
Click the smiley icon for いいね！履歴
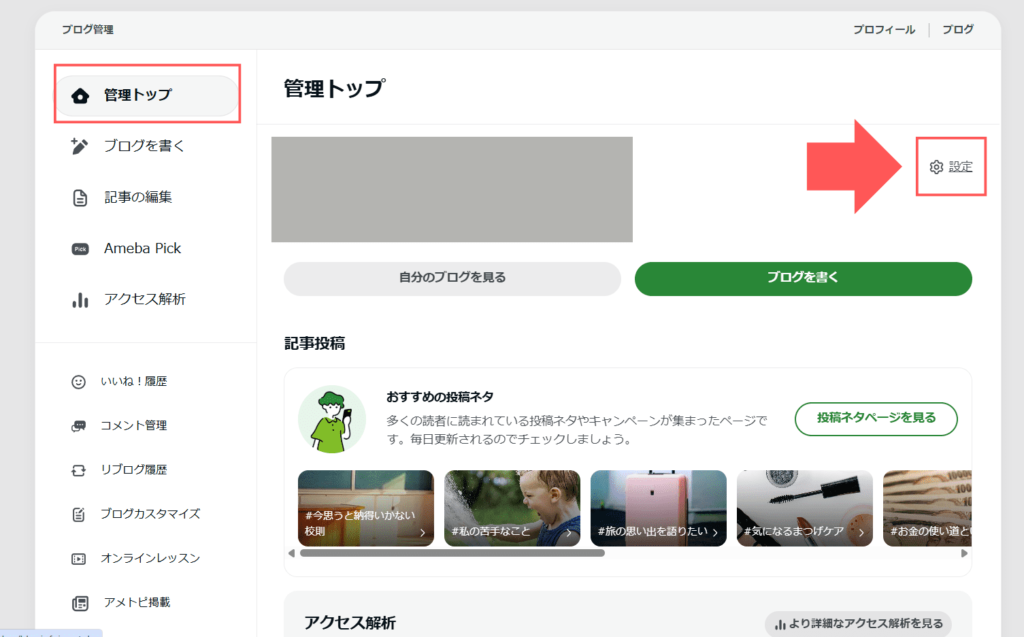[79, 382]
